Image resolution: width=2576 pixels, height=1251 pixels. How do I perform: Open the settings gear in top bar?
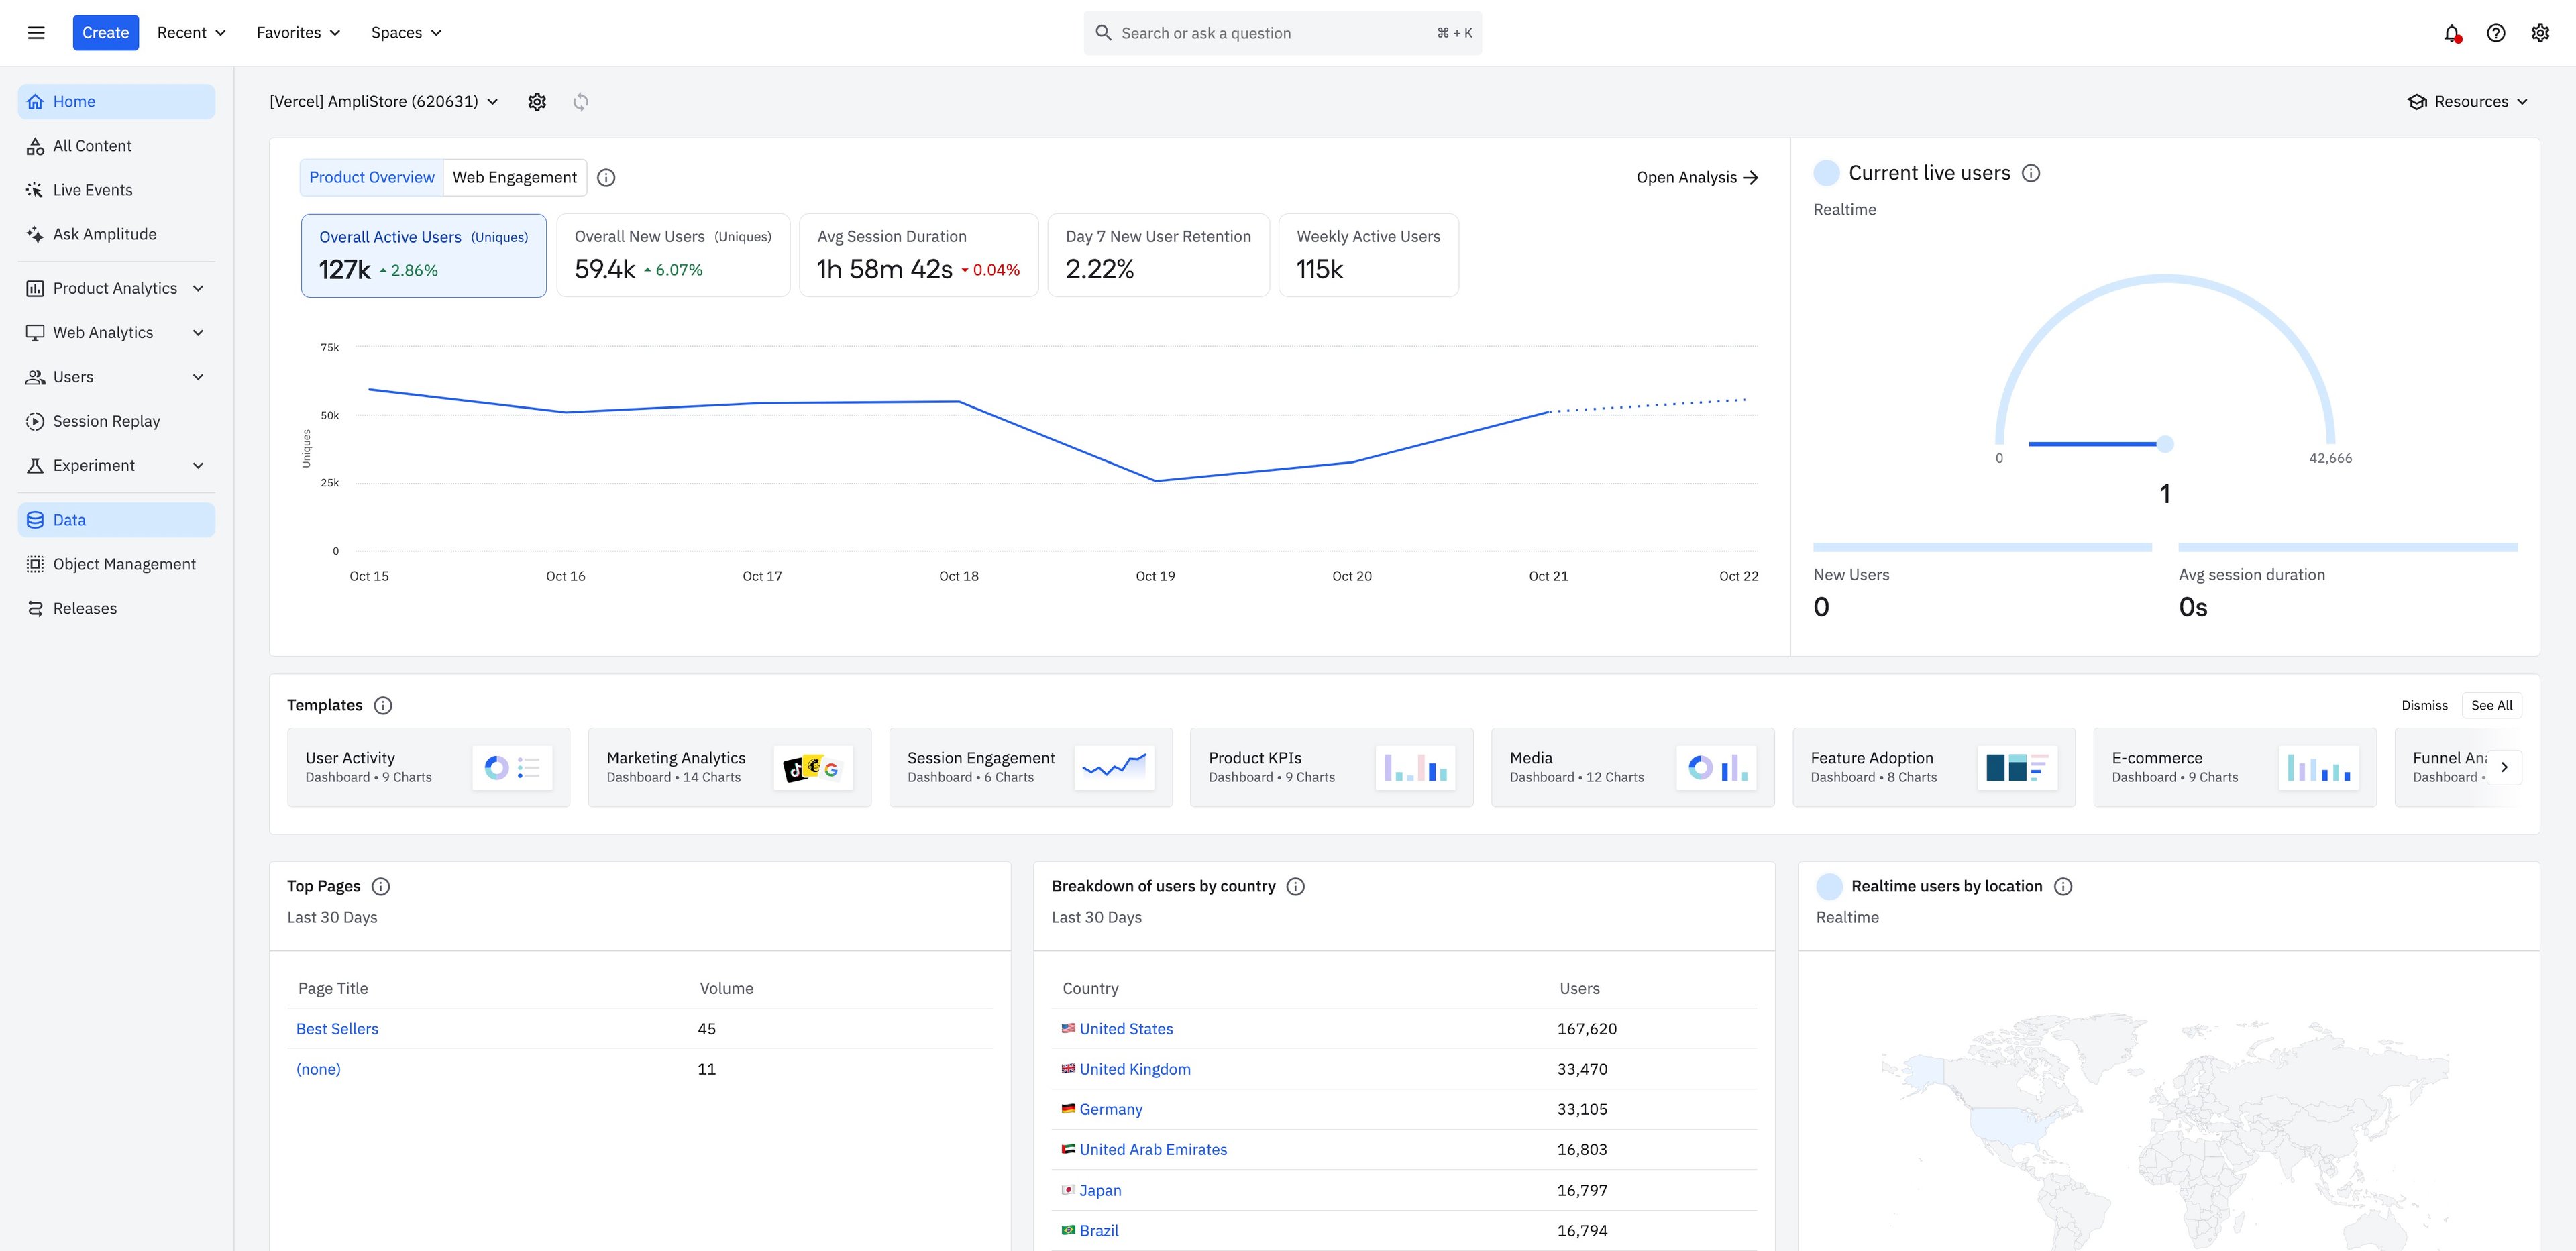(x=2540, y=33)
